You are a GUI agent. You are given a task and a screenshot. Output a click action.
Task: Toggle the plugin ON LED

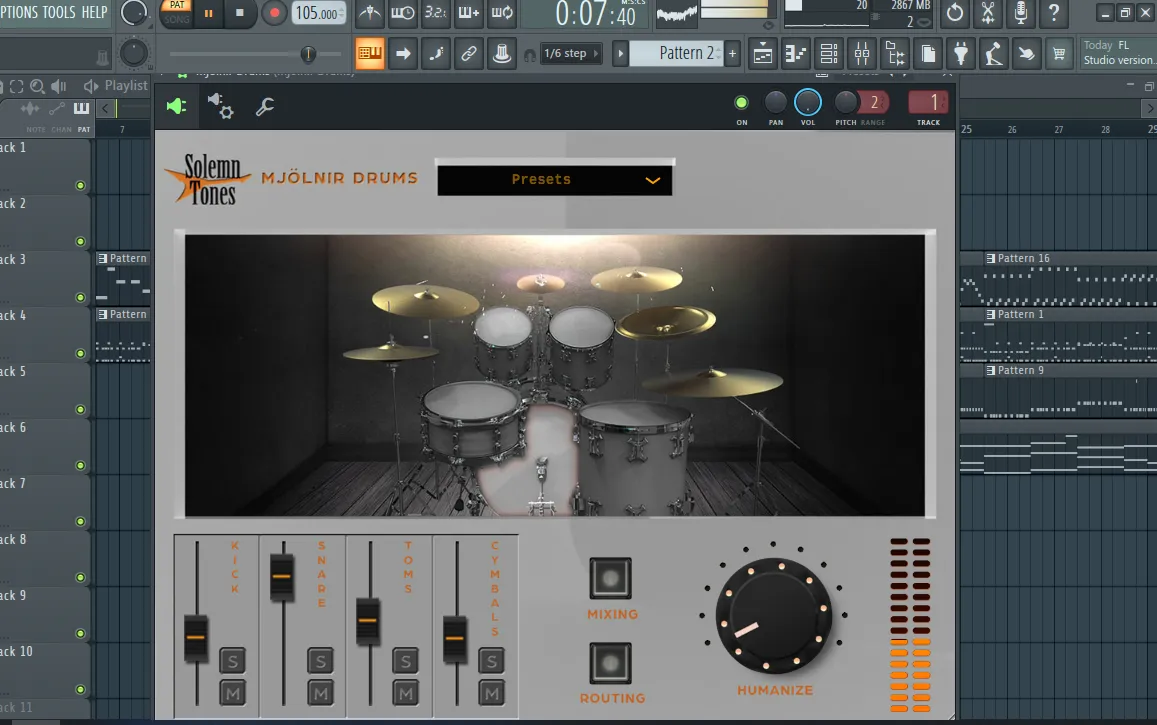pos(742,103)
